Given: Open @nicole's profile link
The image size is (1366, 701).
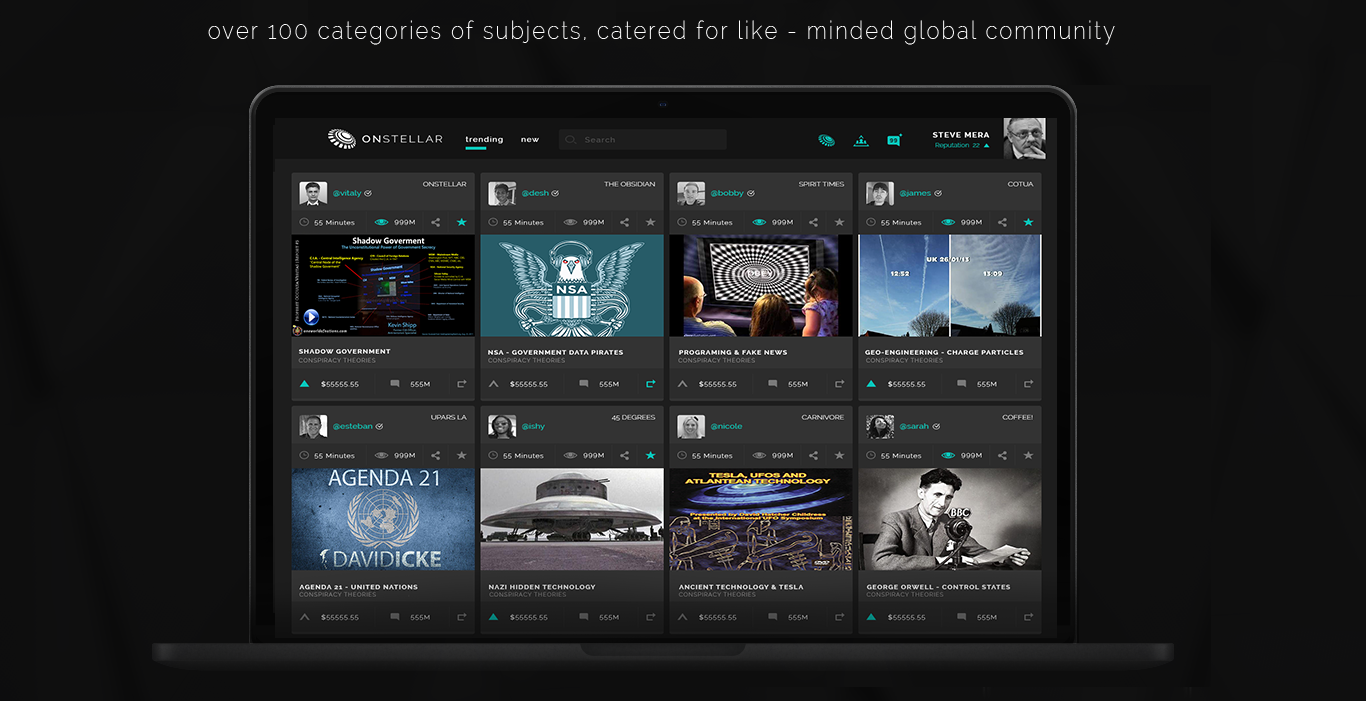Looking at the screenshot, I should tap(727, 426).
